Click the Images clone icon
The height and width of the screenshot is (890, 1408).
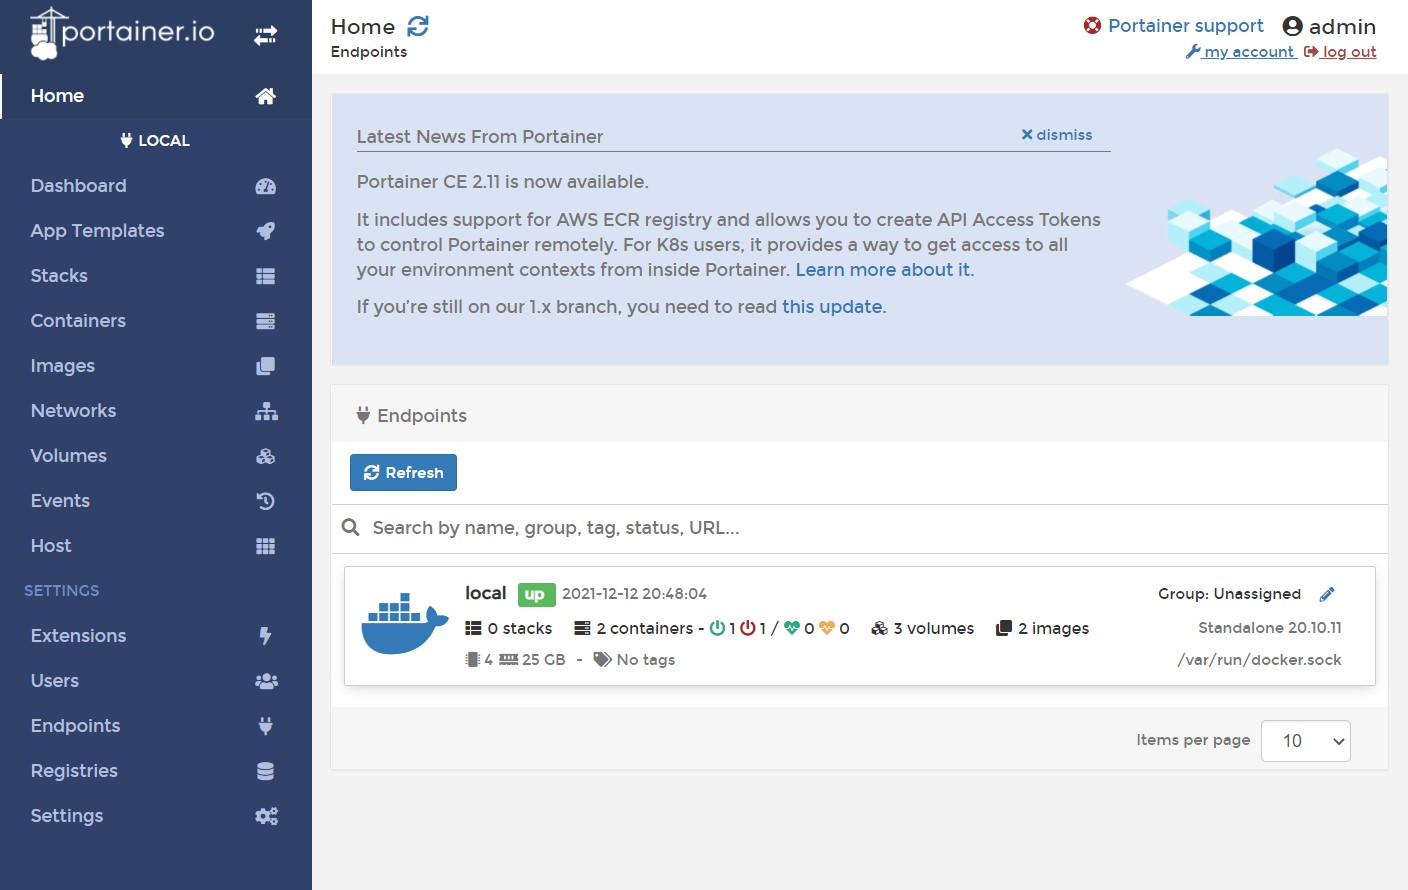click(x=265, y=366)
